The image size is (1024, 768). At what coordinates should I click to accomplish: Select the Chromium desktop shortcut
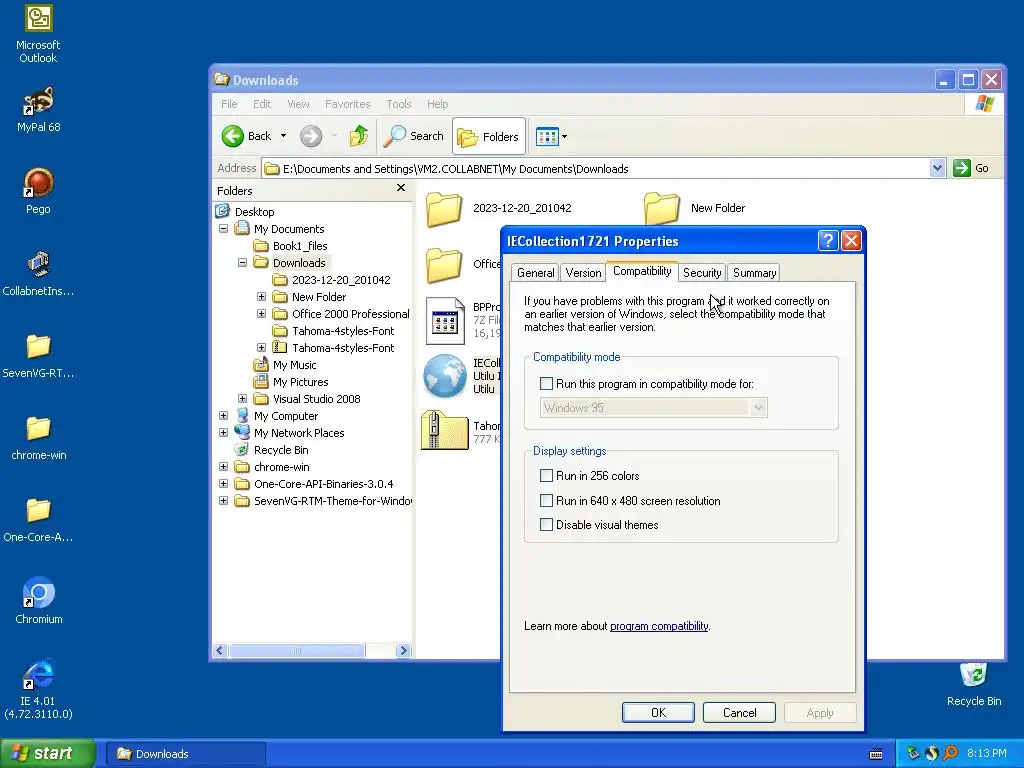click(x=38, y=601)
